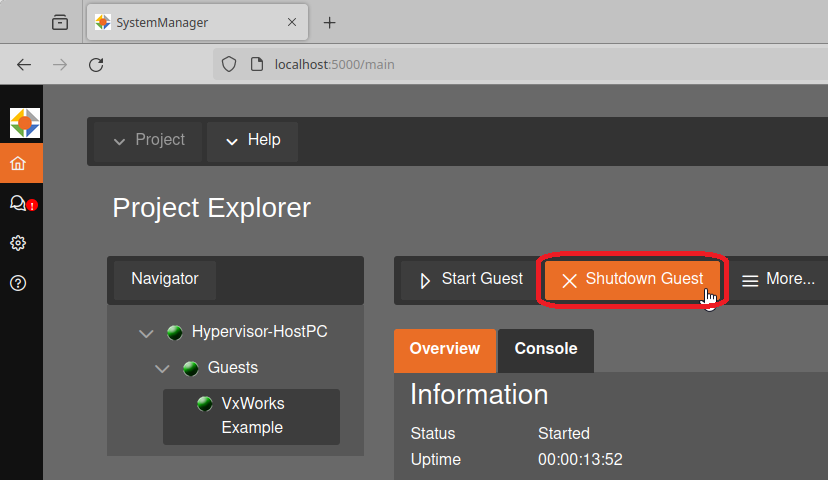Viewport: 828px width, 480px height.
Task: Click the browser forward arrow
Action: pos(60,64)
